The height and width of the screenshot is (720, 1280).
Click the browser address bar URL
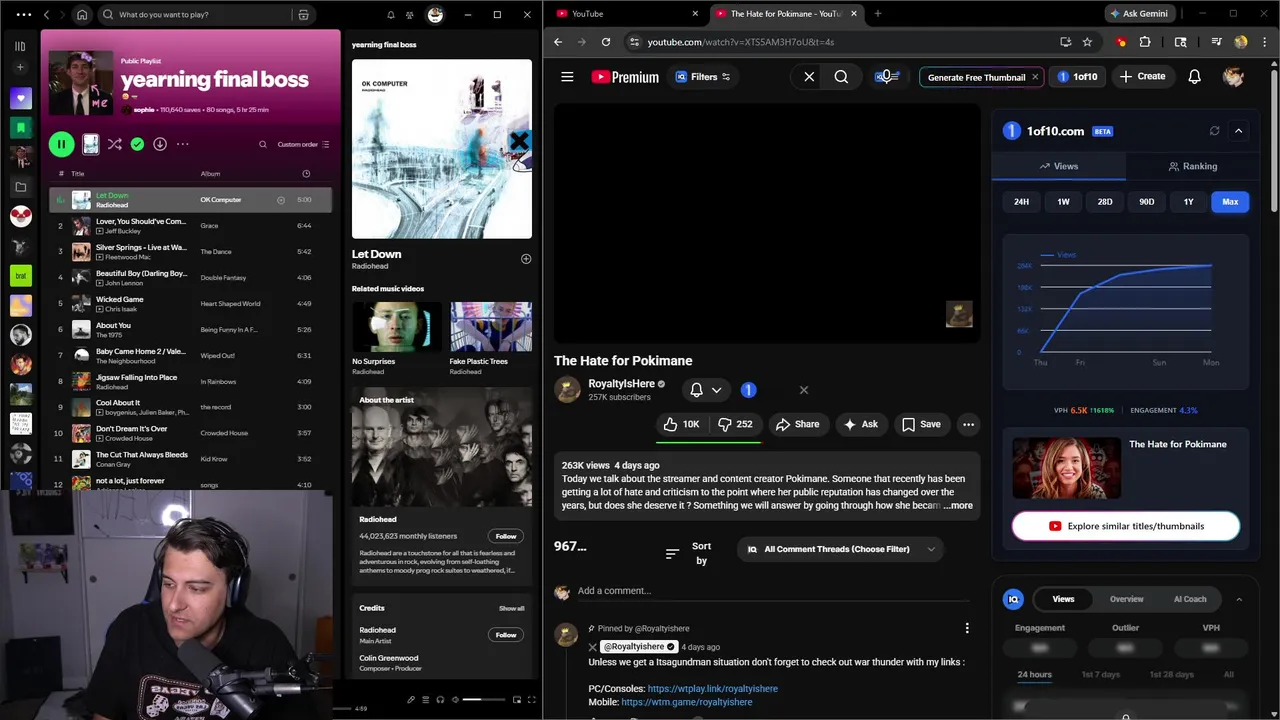pos(741,42)
